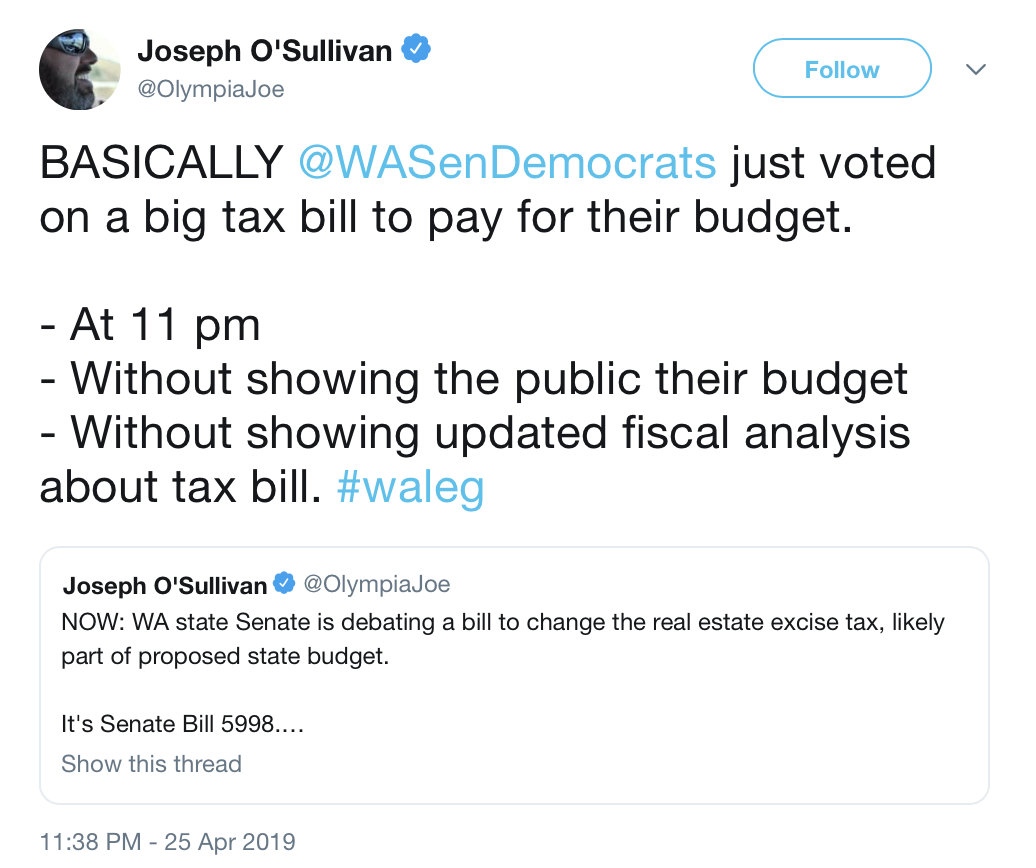The image size is (1036, 868).
Task: Click the "It's Senate Bill 5998...." line
Action: pos(182,724)
